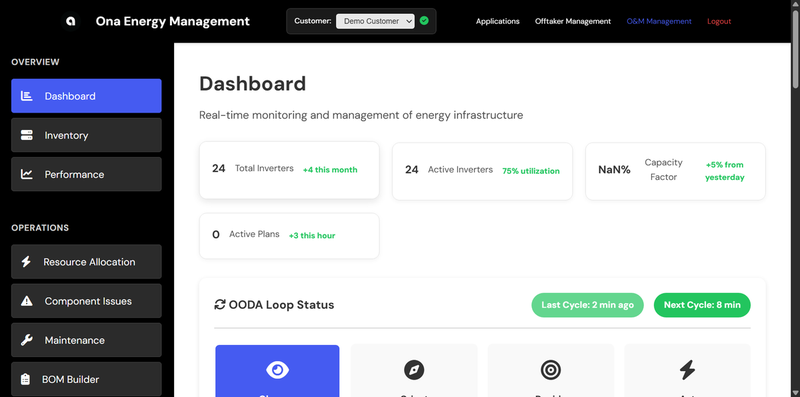The width and height of the screenshot is (800, 397).
Task: Click the '+4 this month' text
Action: pos(330,170)
